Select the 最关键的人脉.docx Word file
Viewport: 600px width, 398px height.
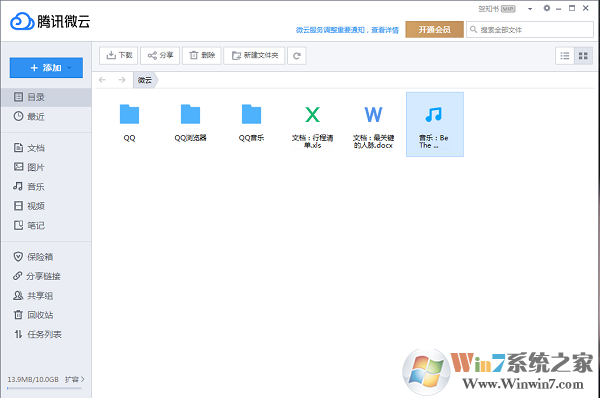[373, 126]
